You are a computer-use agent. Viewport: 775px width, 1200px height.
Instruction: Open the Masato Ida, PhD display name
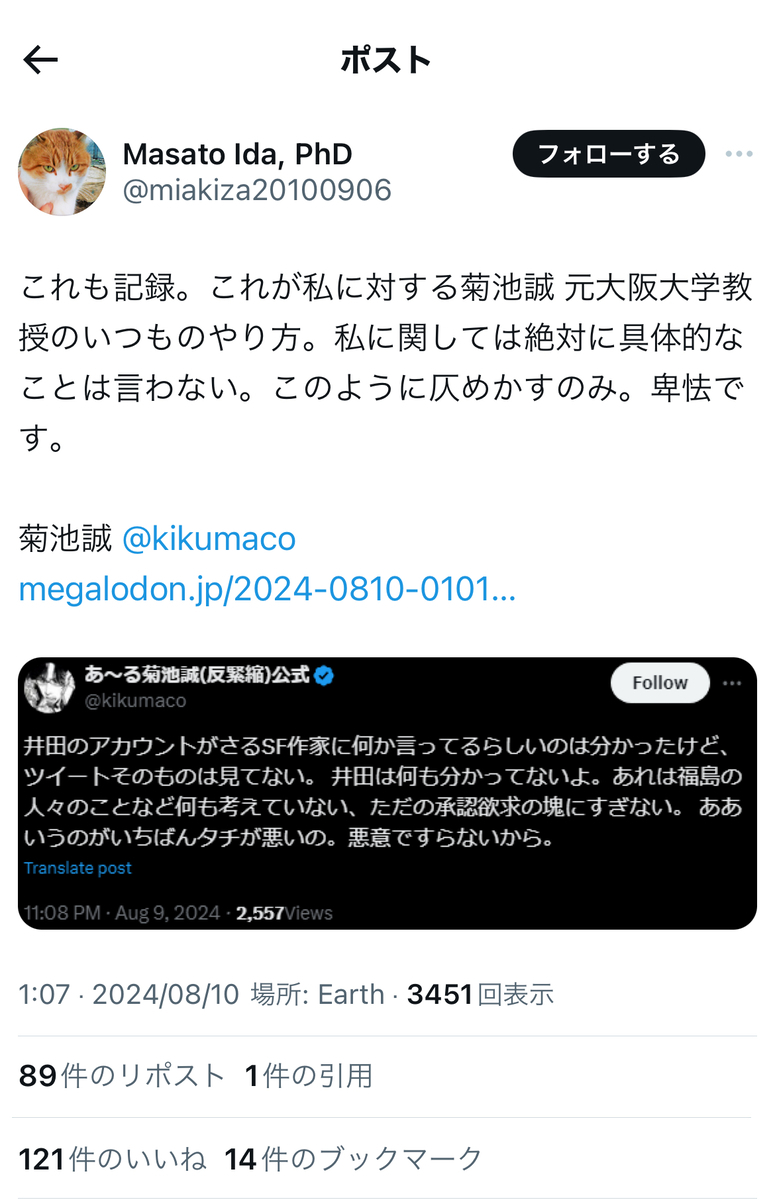point(237,154)
